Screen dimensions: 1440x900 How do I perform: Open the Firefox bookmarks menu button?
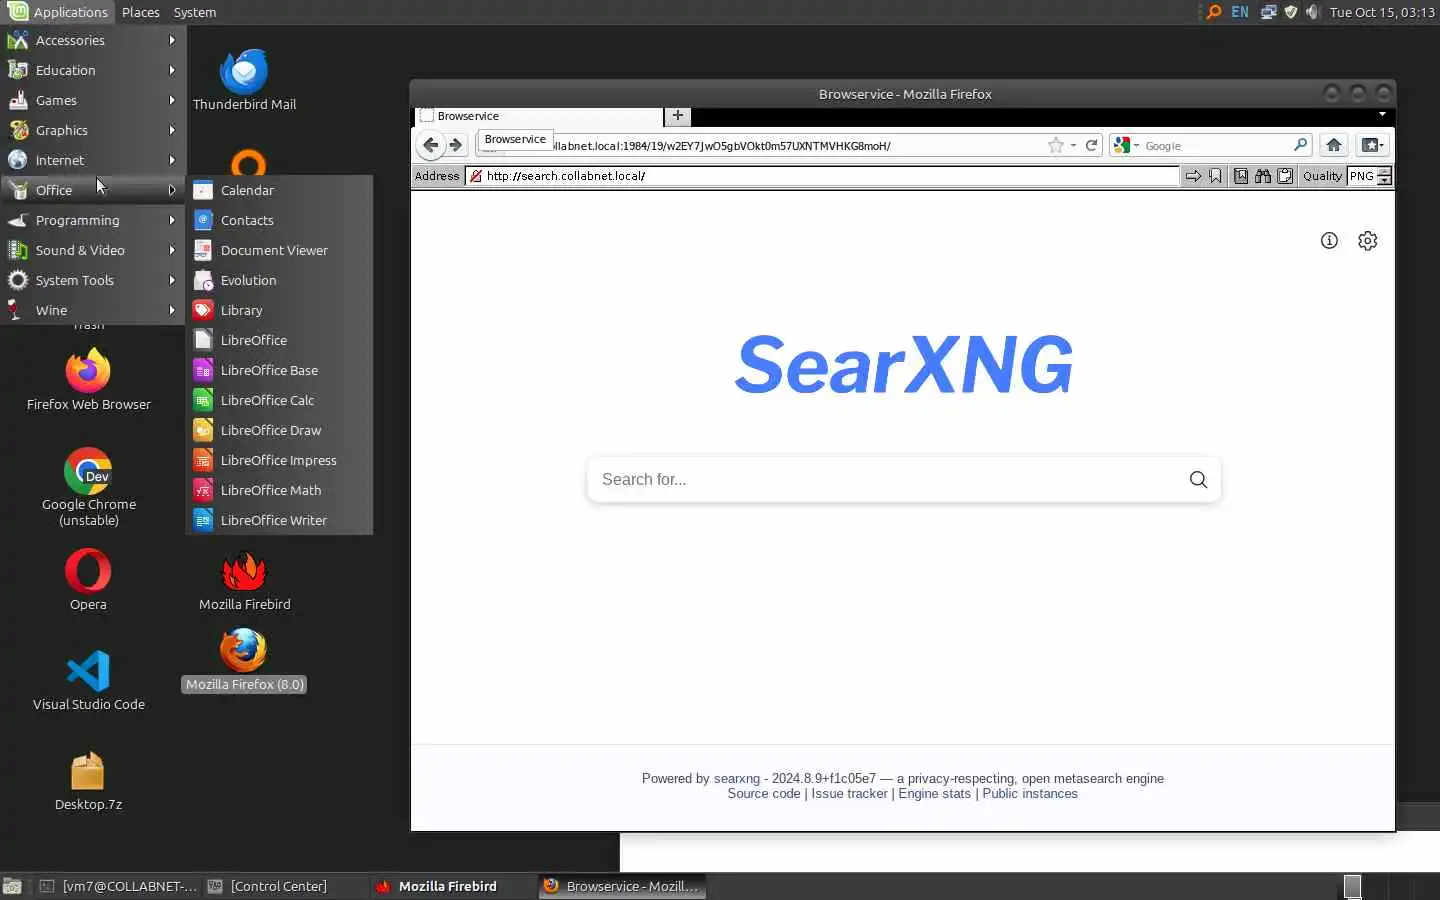coord(1372,145)
